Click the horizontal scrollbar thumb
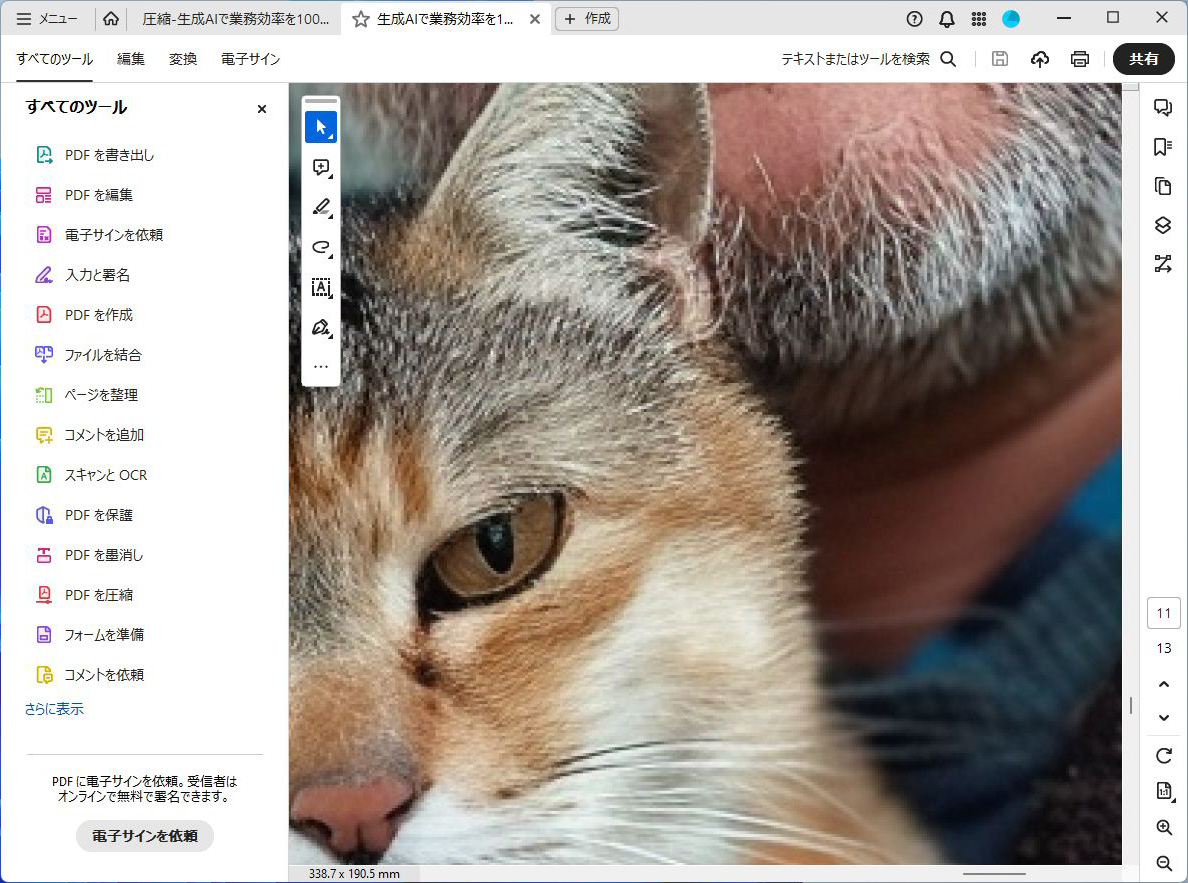Image resolution: width=1188 pixels, height=883 pixels. click(x=993, y=874)
